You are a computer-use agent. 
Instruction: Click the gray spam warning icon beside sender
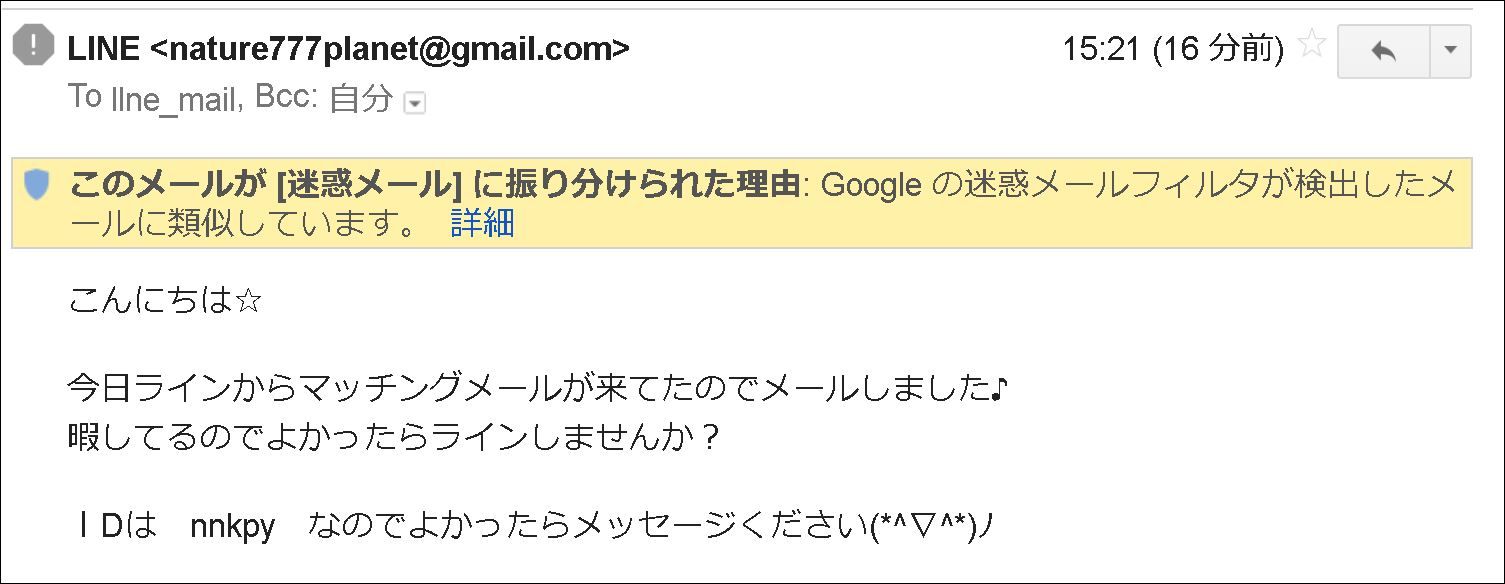pyautogui.click(x=34, y=46)
